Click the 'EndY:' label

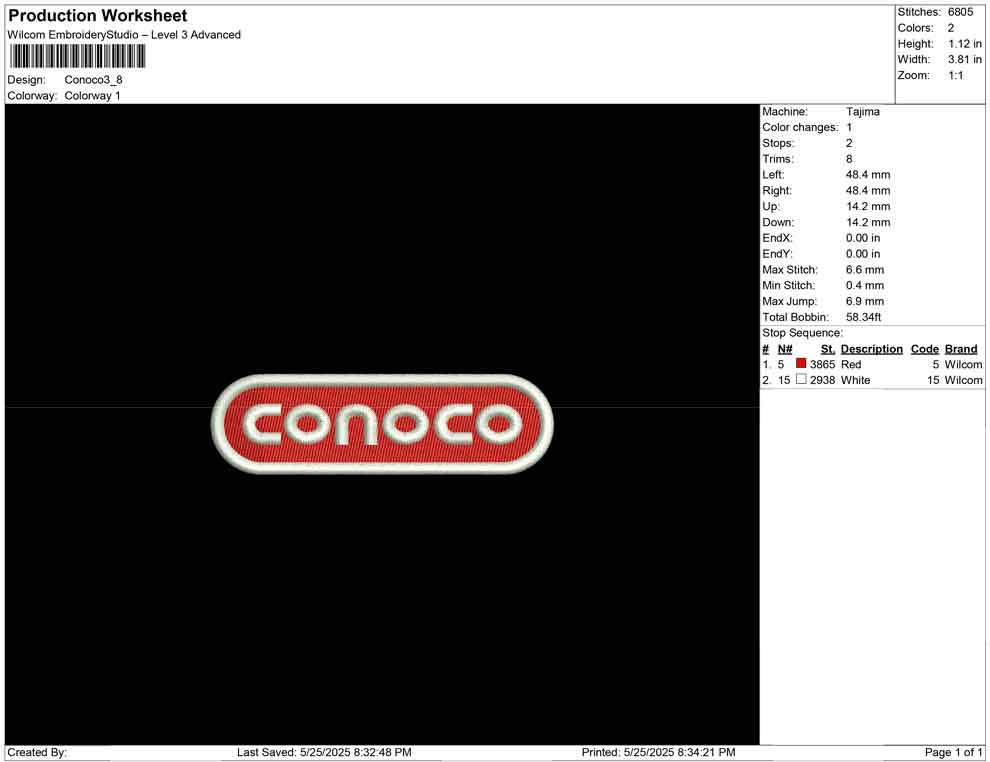click(777, 253)
